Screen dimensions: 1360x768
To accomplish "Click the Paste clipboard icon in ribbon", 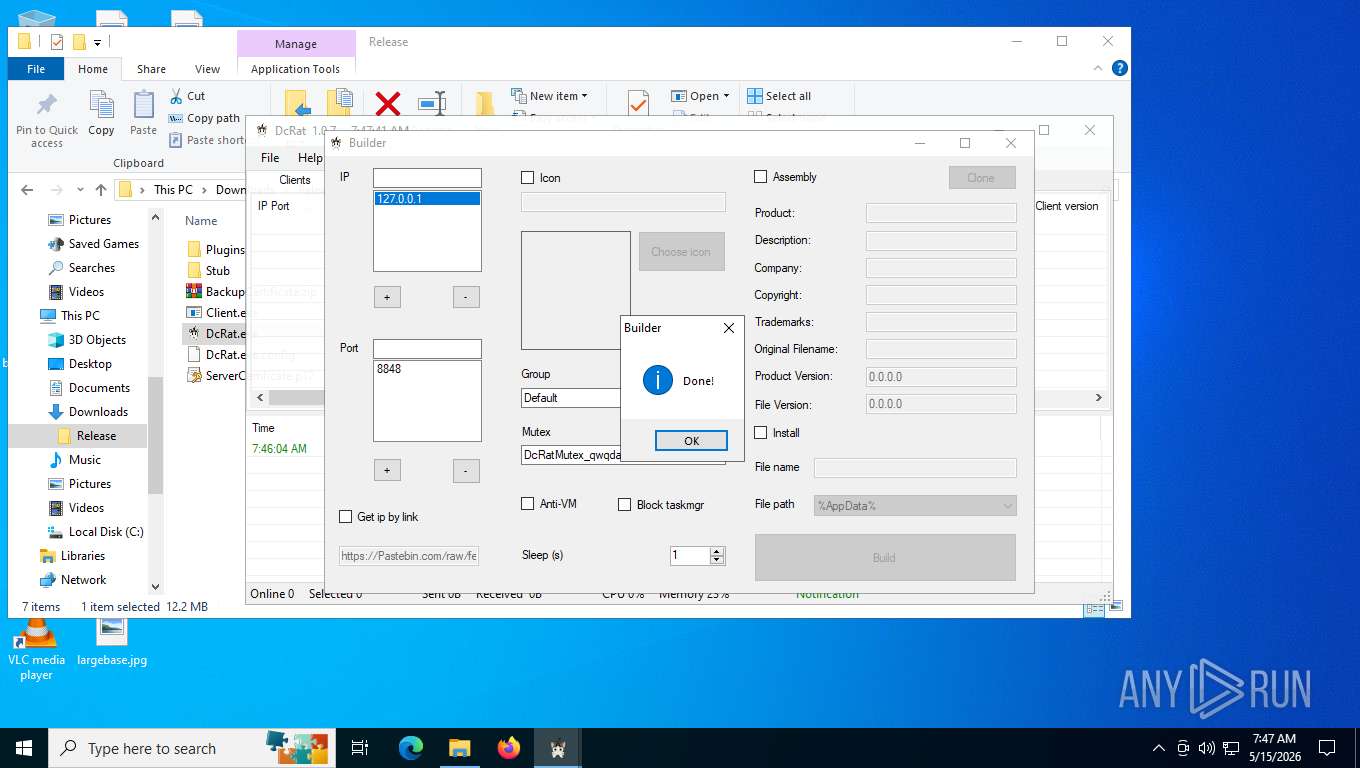I will point(144,105).
